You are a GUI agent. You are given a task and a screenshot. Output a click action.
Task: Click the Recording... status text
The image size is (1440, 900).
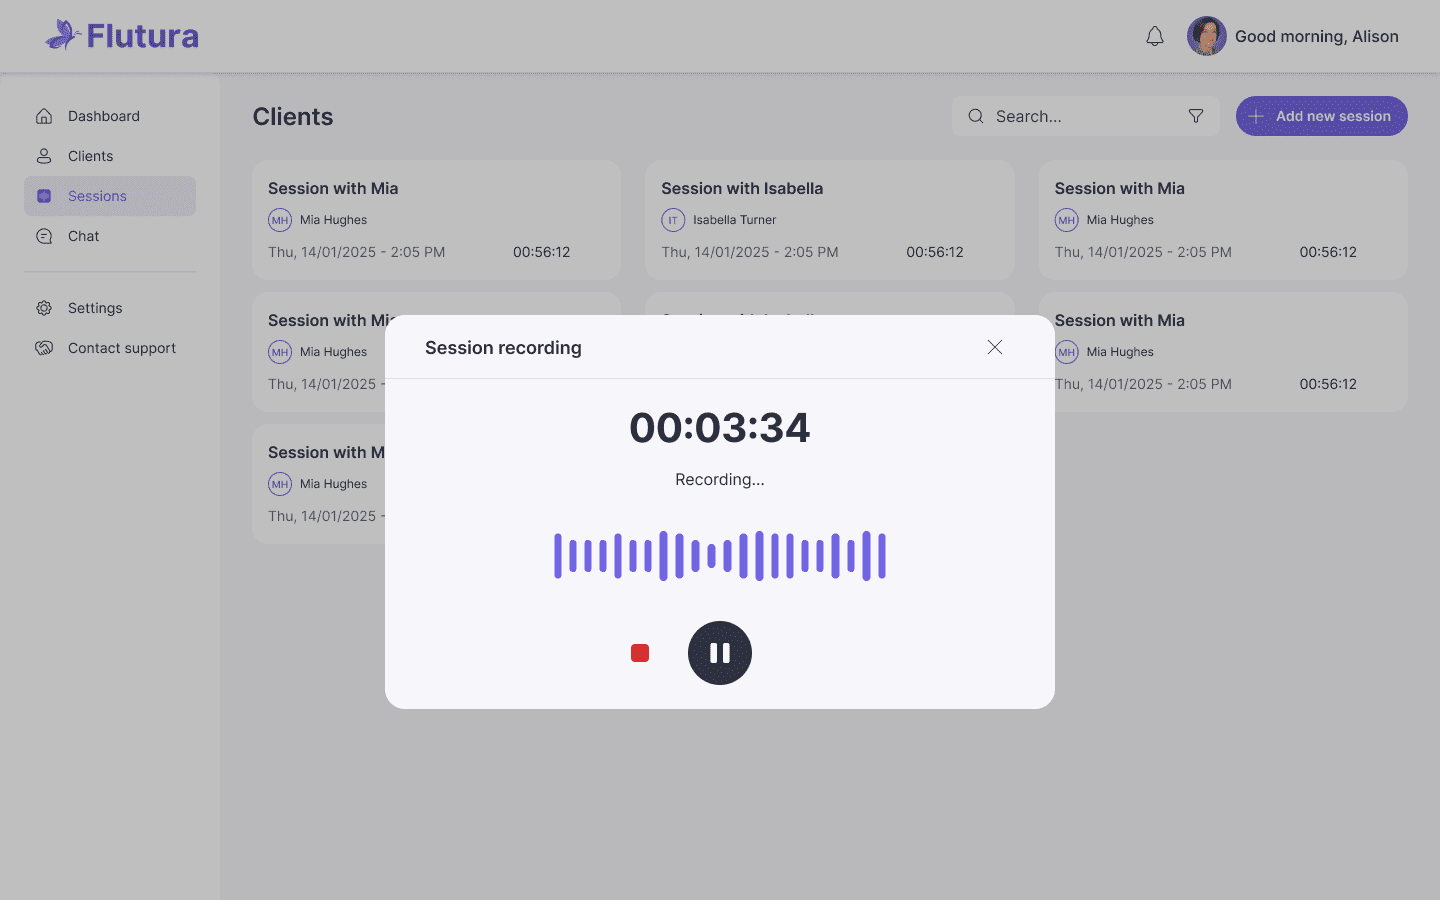(x=720, y=480)
